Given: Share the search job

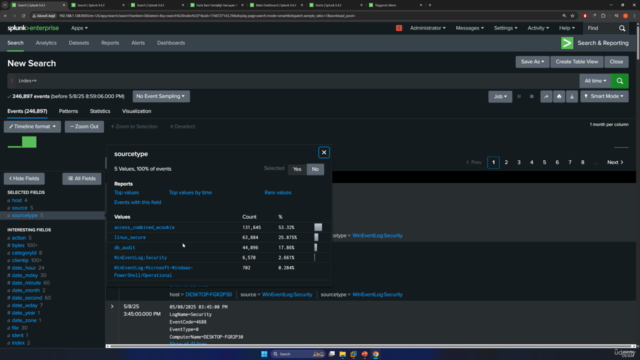Looking at the screenshot, I should (x=546, y=97).
